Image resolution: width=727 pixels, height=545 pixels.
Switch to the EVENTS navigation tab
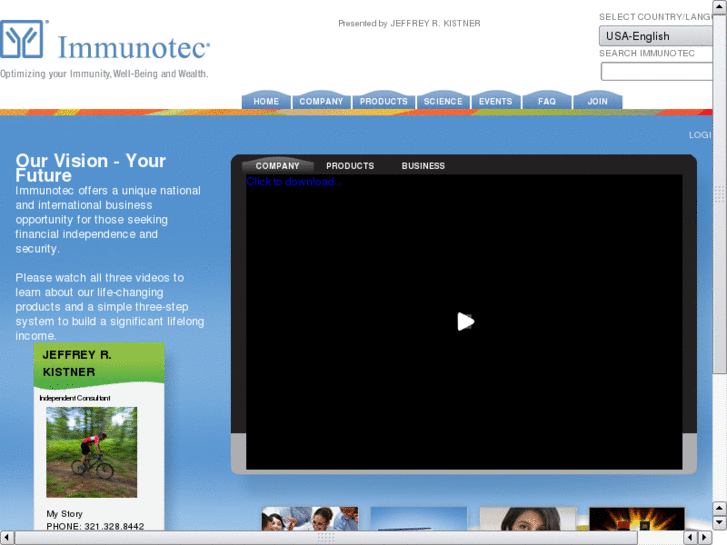point(495,101)
